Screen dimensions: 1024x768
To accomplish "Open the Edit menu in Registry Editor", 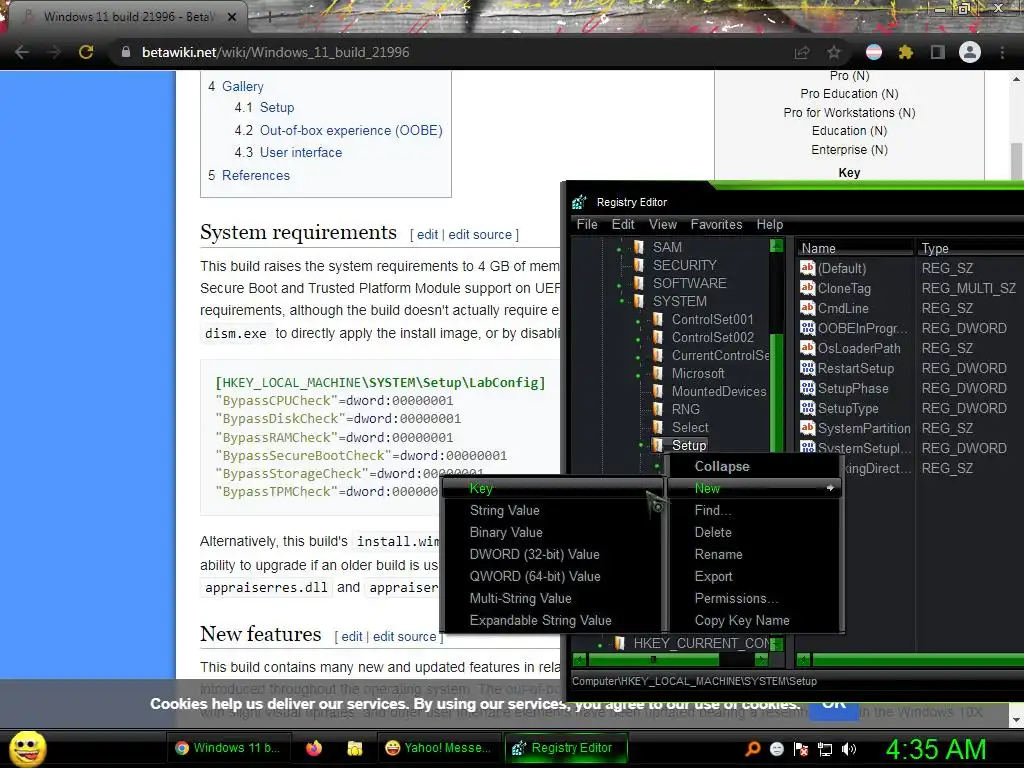I will pos(623,225).
